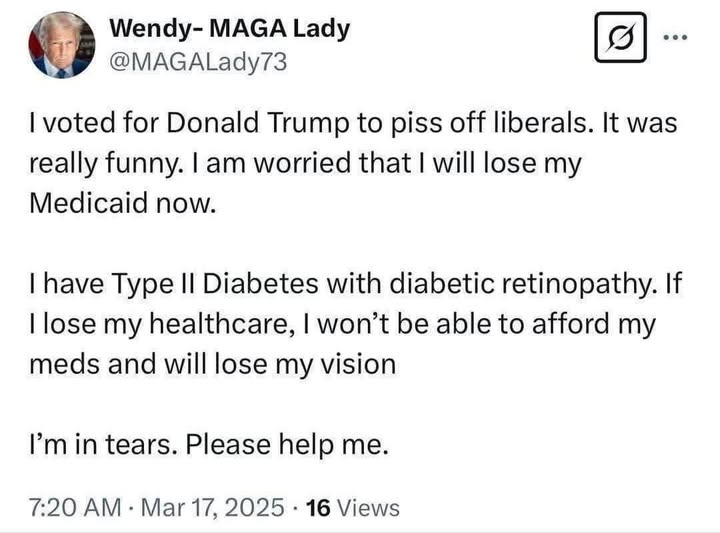Select the "Mar 17, 2025" date
720x533 pixels.
coord(213,508)
